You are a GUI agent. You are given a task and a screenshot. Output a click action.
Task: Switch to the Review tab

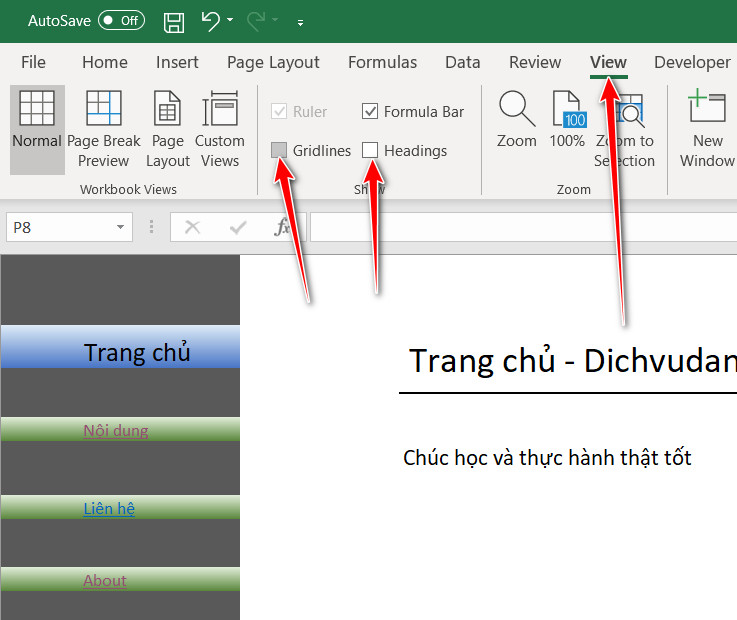click(535, 62)
